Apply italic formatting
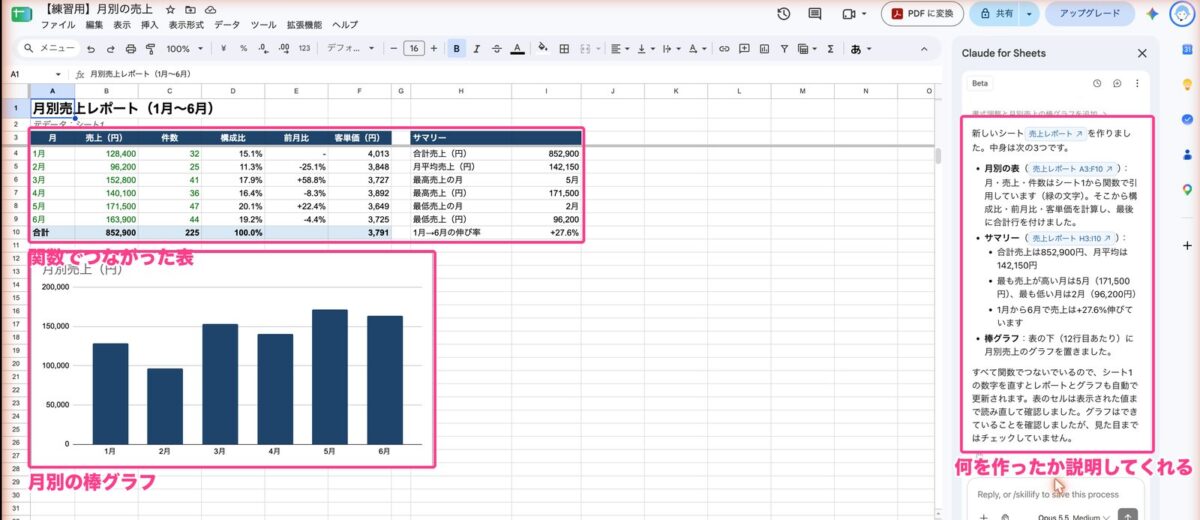This screenshot has width=1200, height=520. [477, 48]
